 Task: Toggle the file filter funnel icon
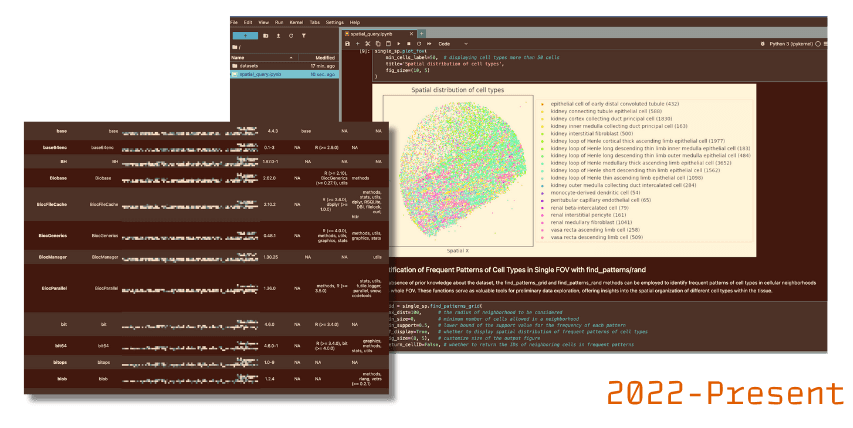(x=304, y=36)
